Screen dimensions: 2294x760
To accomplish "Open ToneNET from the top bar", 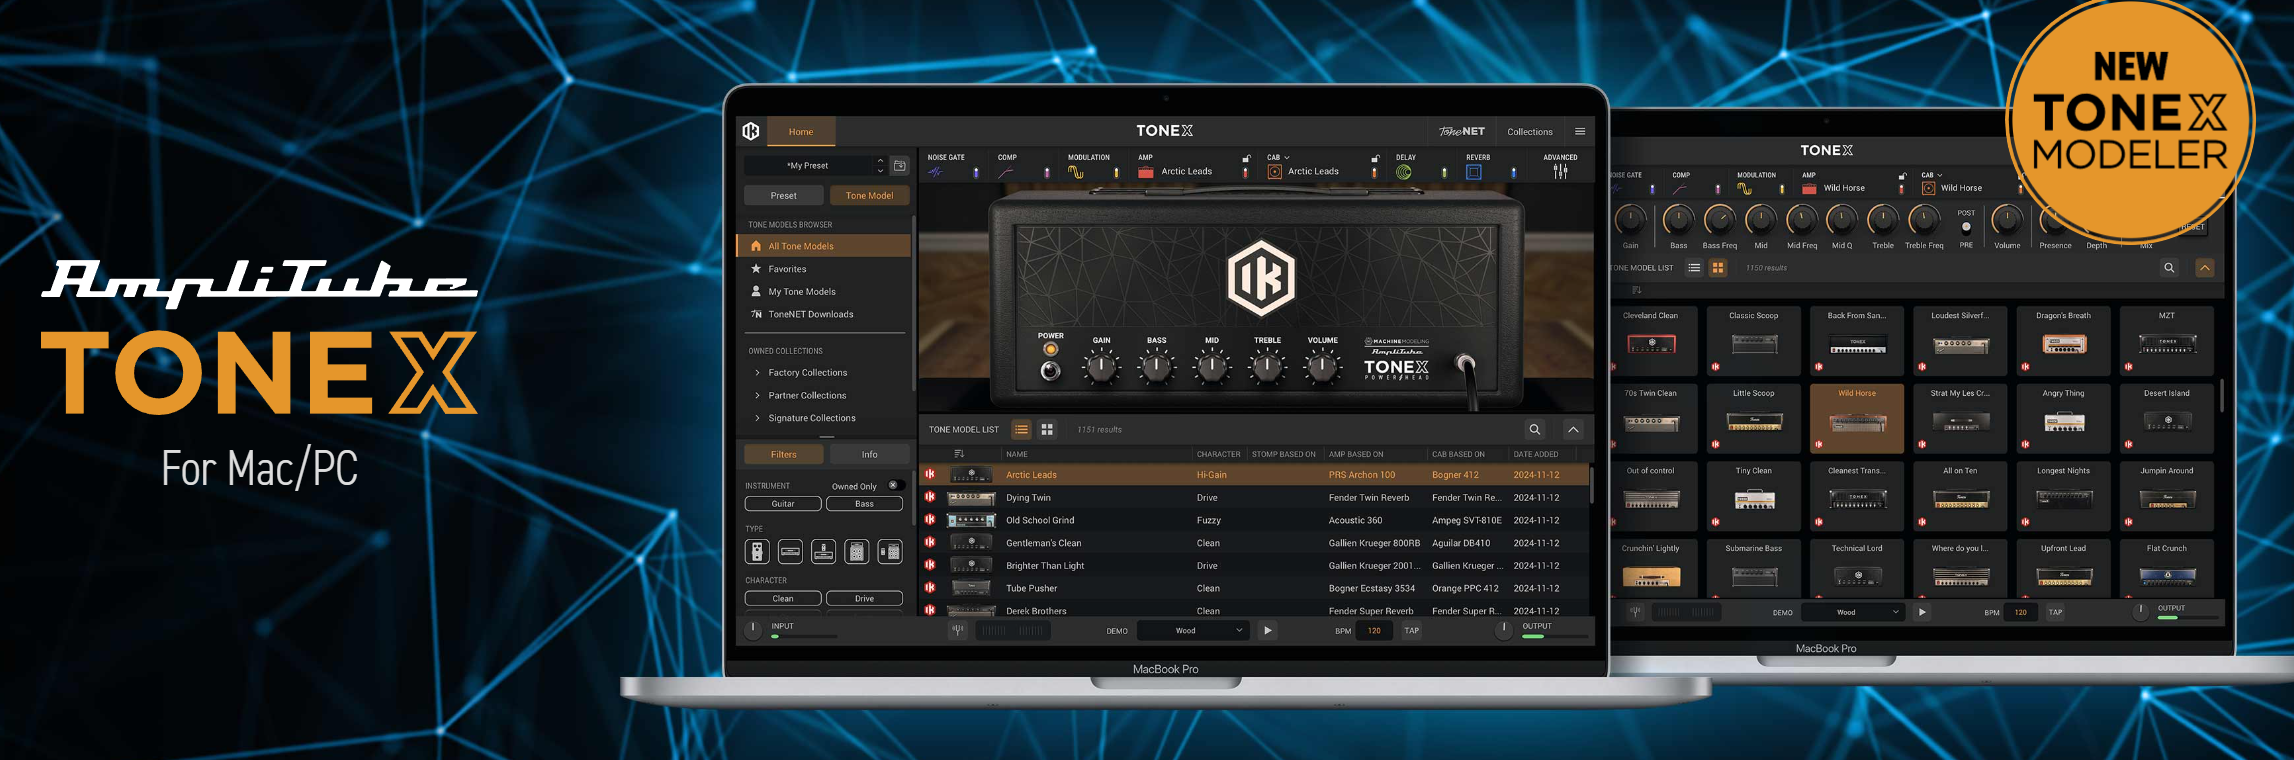I will click(x=1462, y=131).
